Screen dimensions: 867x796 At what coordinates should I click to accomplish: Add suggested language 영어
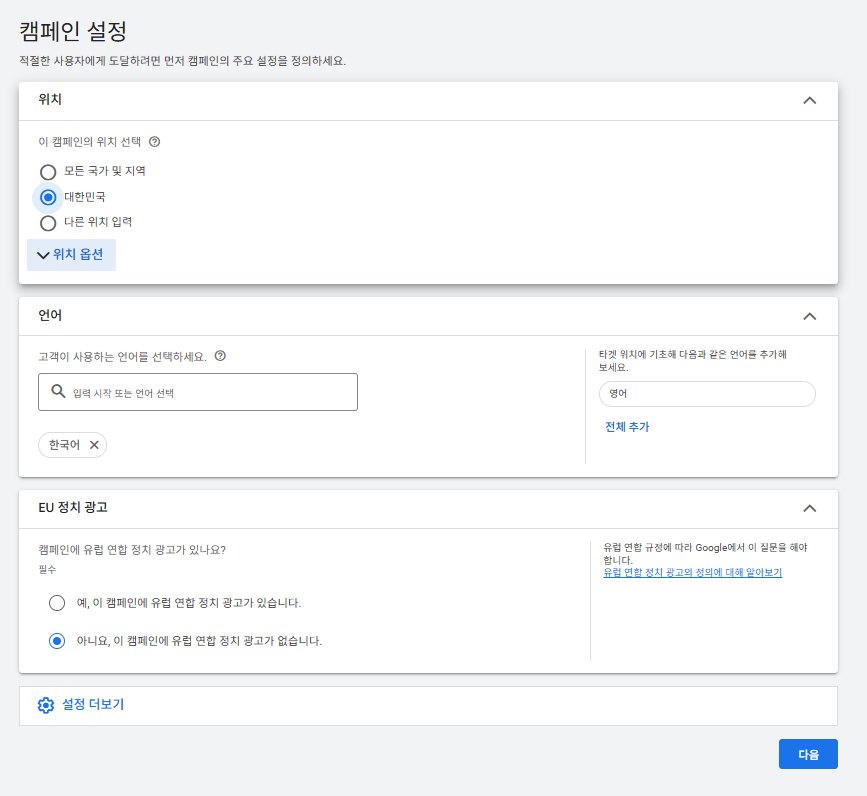click(x=706, y=394)
